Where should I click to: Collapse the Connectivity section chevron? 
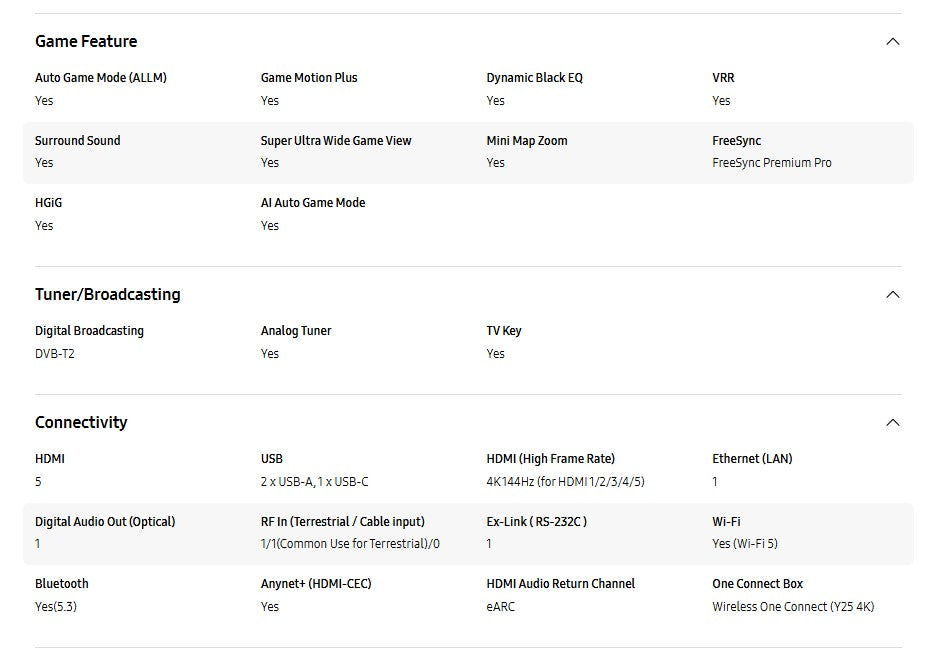pos(892,423)
